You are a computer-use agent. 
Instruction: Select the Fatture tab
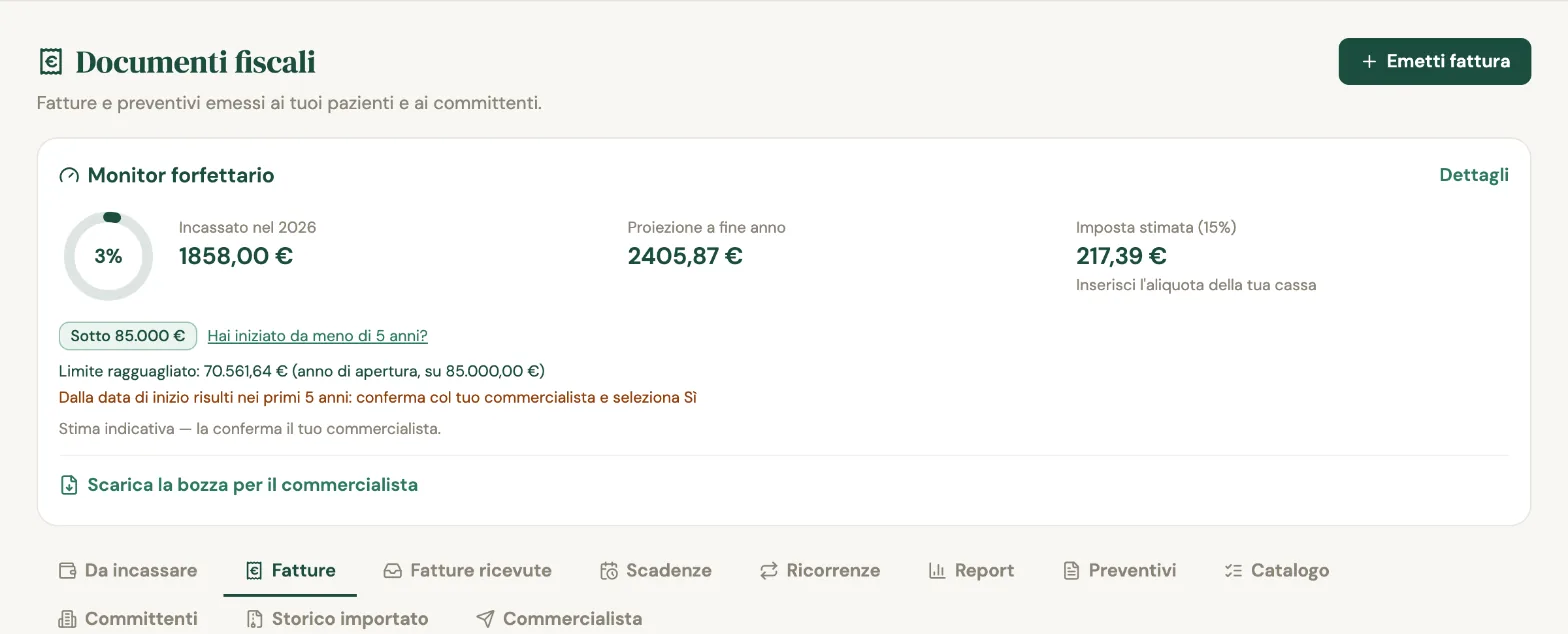[290, 571]
